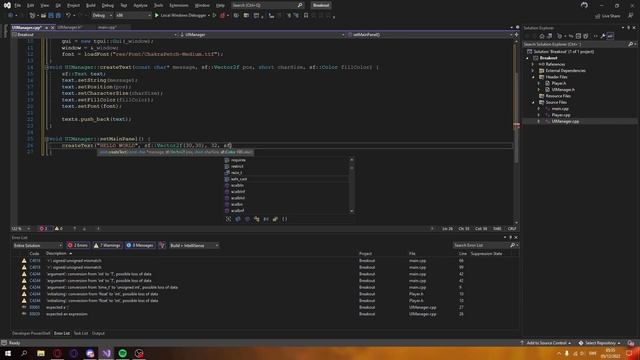The height and width of the screenshot is (360, 640).
Task: Click the wrench Properties icon in Solution Explorer
Action: click(603, 36)
